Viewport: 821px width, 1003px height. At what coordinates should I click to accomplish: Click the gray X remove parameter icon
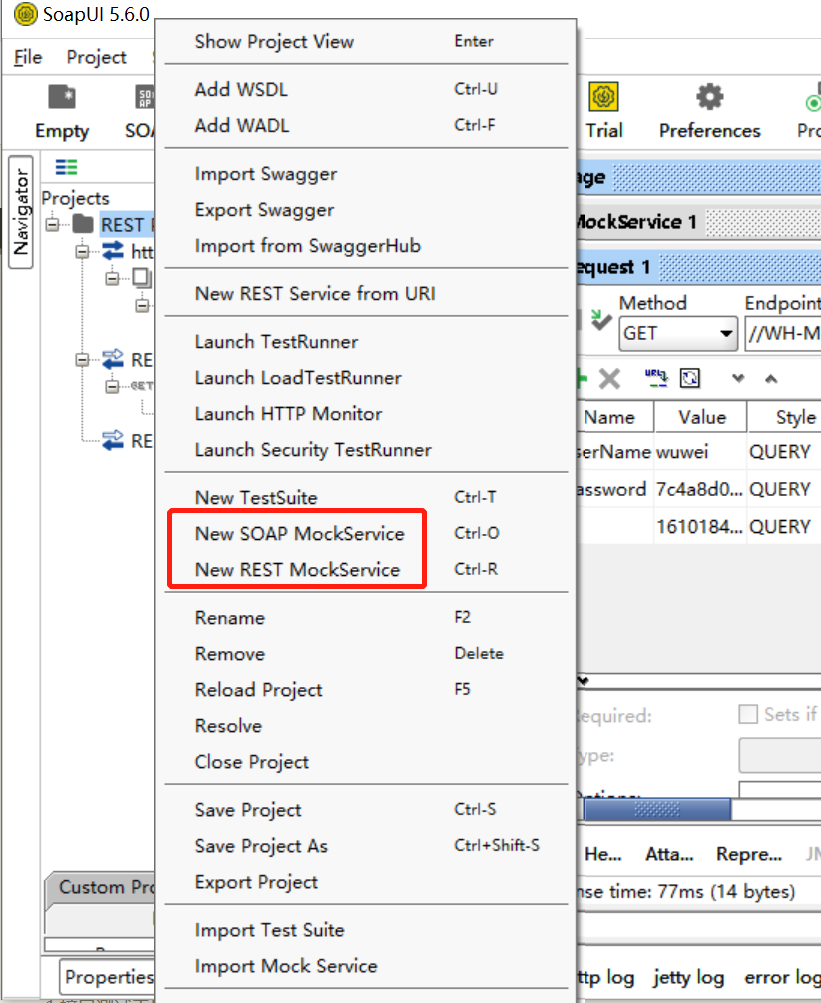point(609,379)
